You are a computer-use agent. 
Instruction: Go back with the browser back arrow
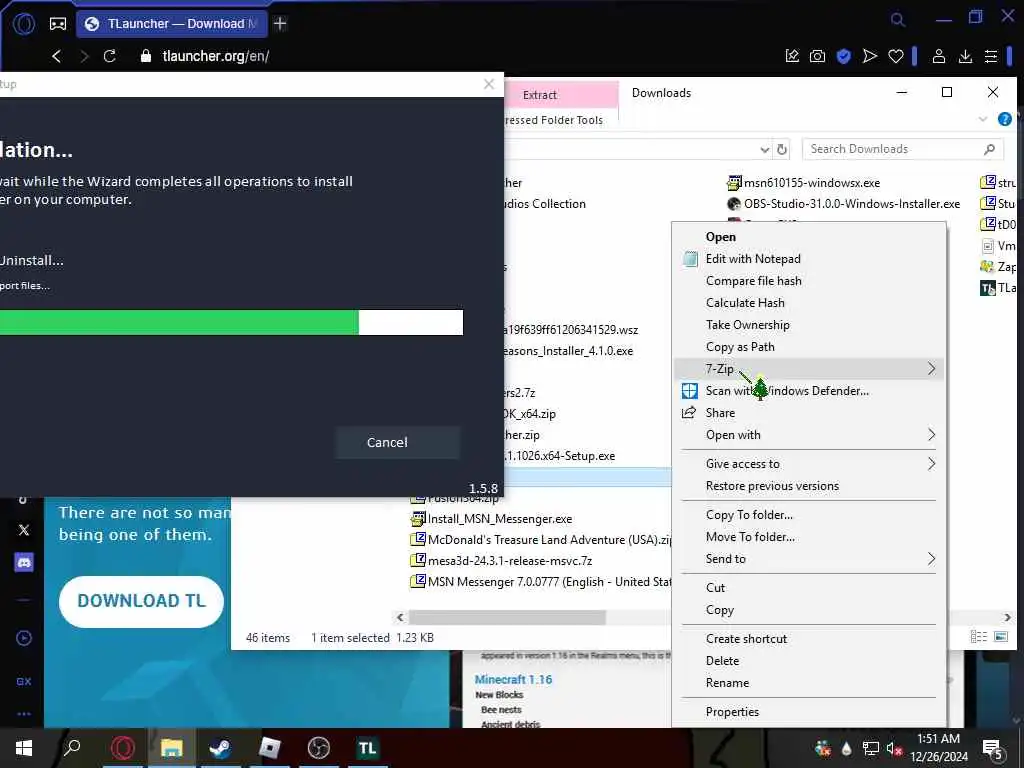click(x=57, y=56)
